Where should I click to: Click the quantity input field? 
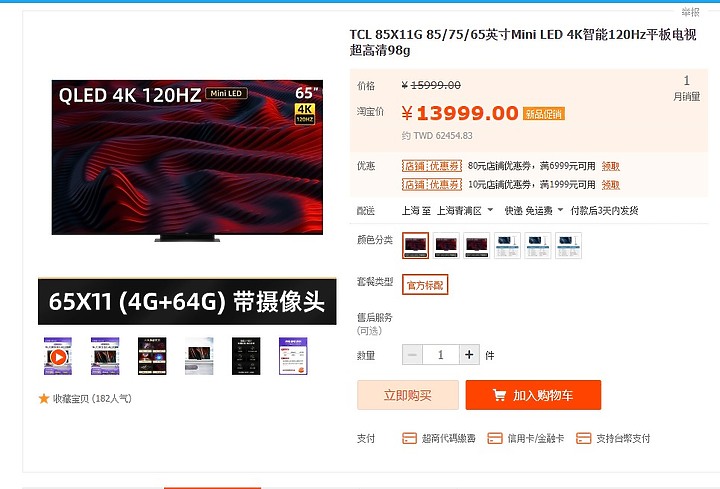(441, 355)
